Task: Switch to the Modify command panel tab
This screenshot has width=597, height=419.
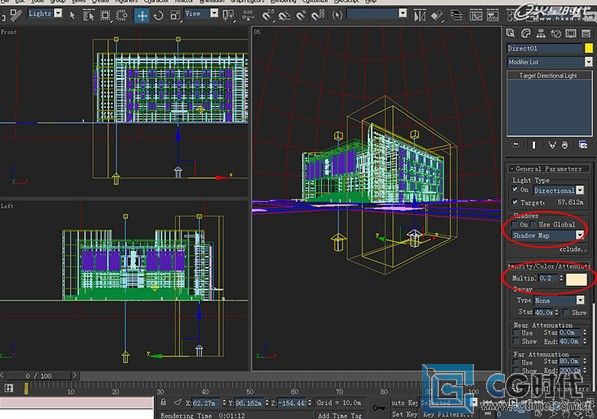Action: pyautogui.click(x=526, y=34)
